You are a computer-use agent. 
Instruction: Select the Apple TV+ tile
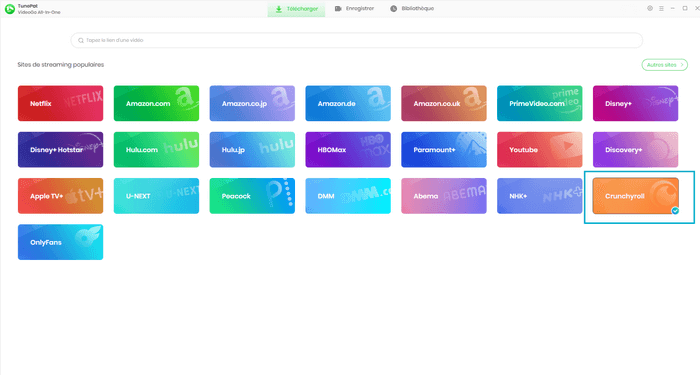coord(60,196)
